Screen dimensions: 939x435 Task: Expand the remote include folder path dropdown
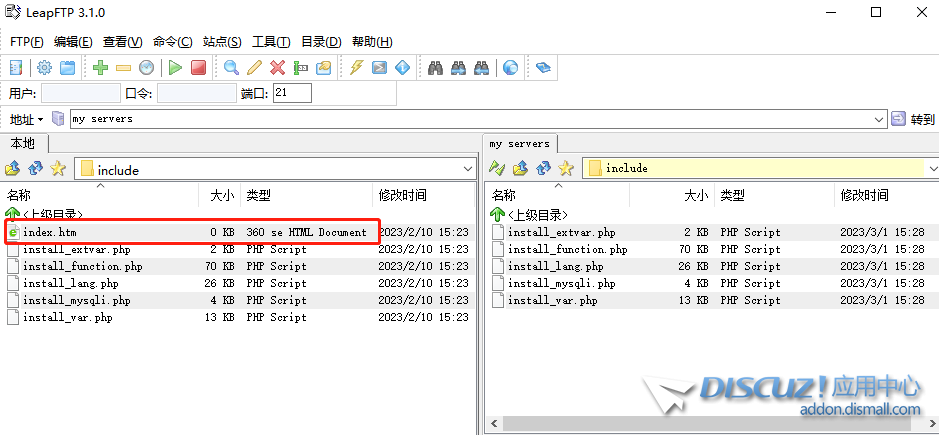coord(932,168)
